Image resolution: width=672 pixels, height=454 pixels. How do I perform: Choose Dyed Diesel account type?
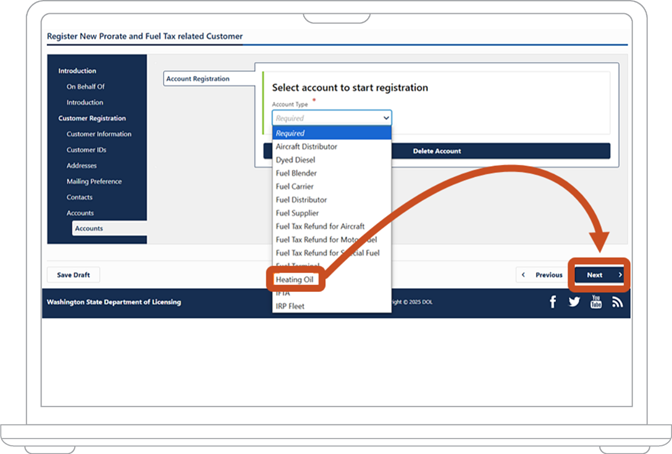click(x=332, y=159)
